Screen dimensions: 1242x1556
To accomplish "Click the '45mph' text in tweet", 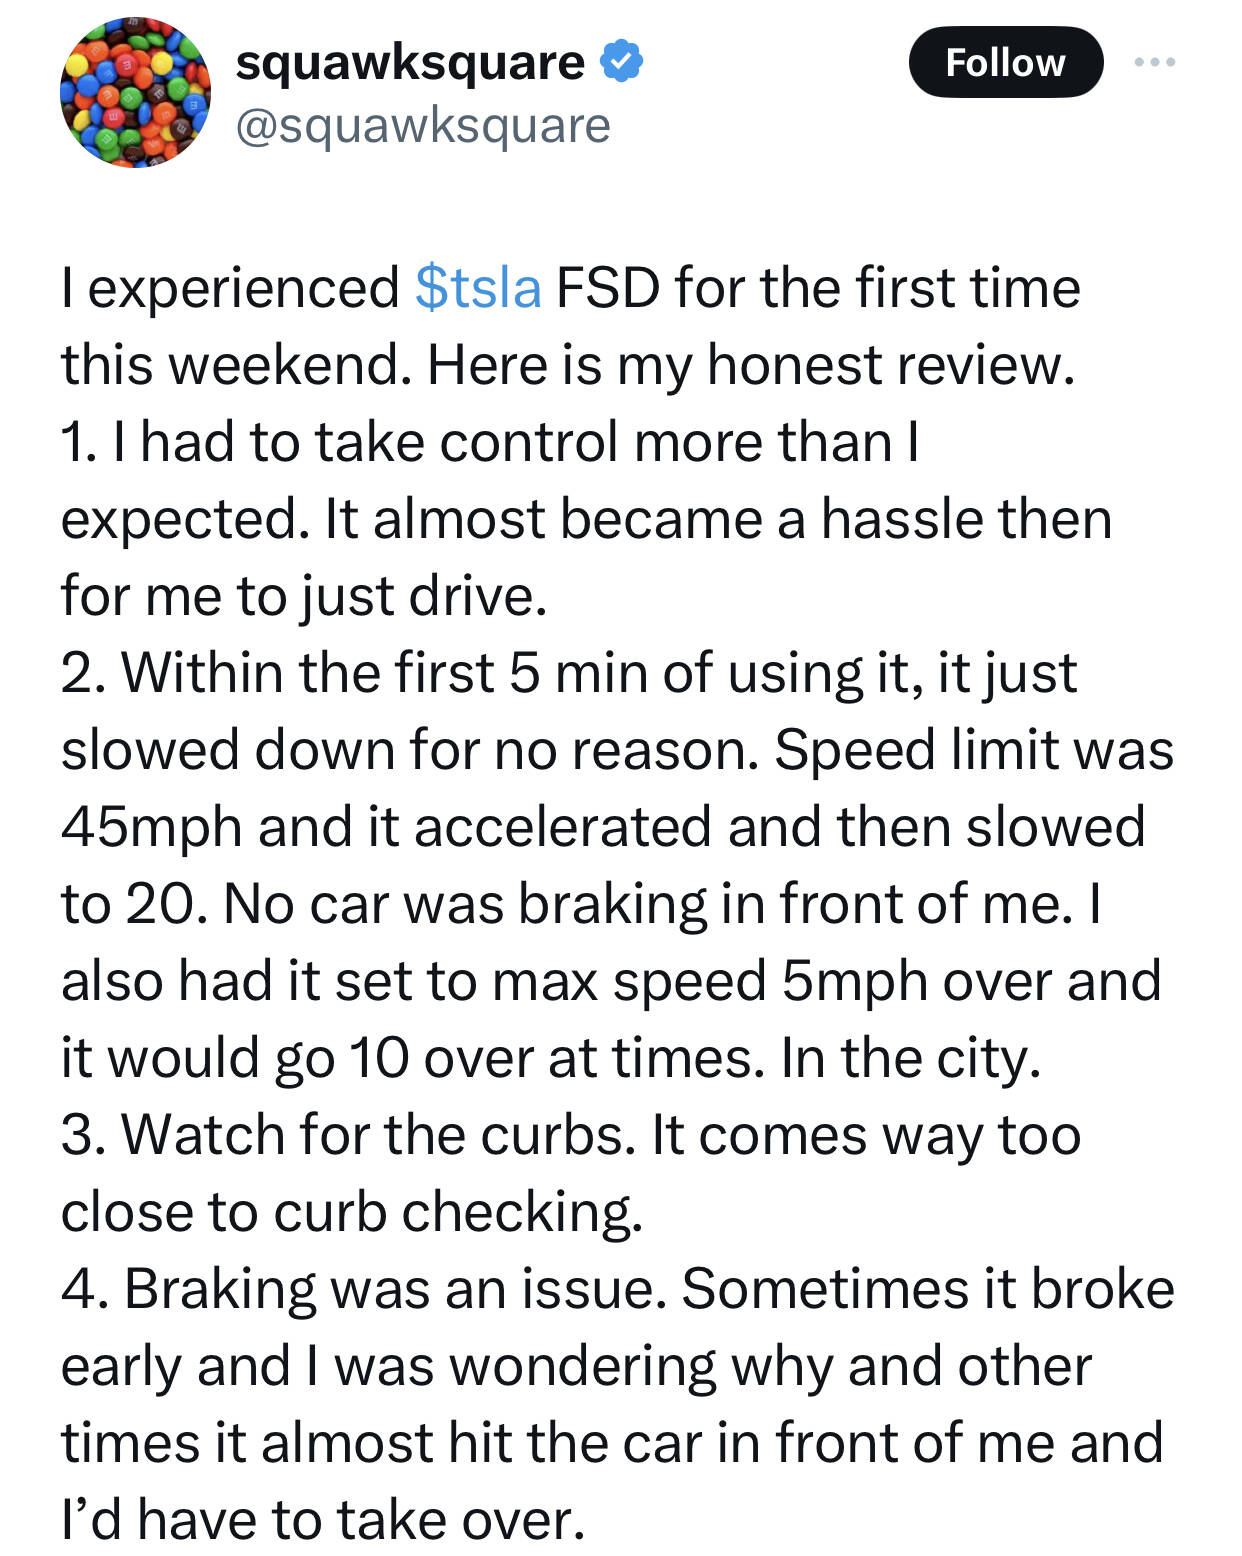I will [x=152, y=828].
